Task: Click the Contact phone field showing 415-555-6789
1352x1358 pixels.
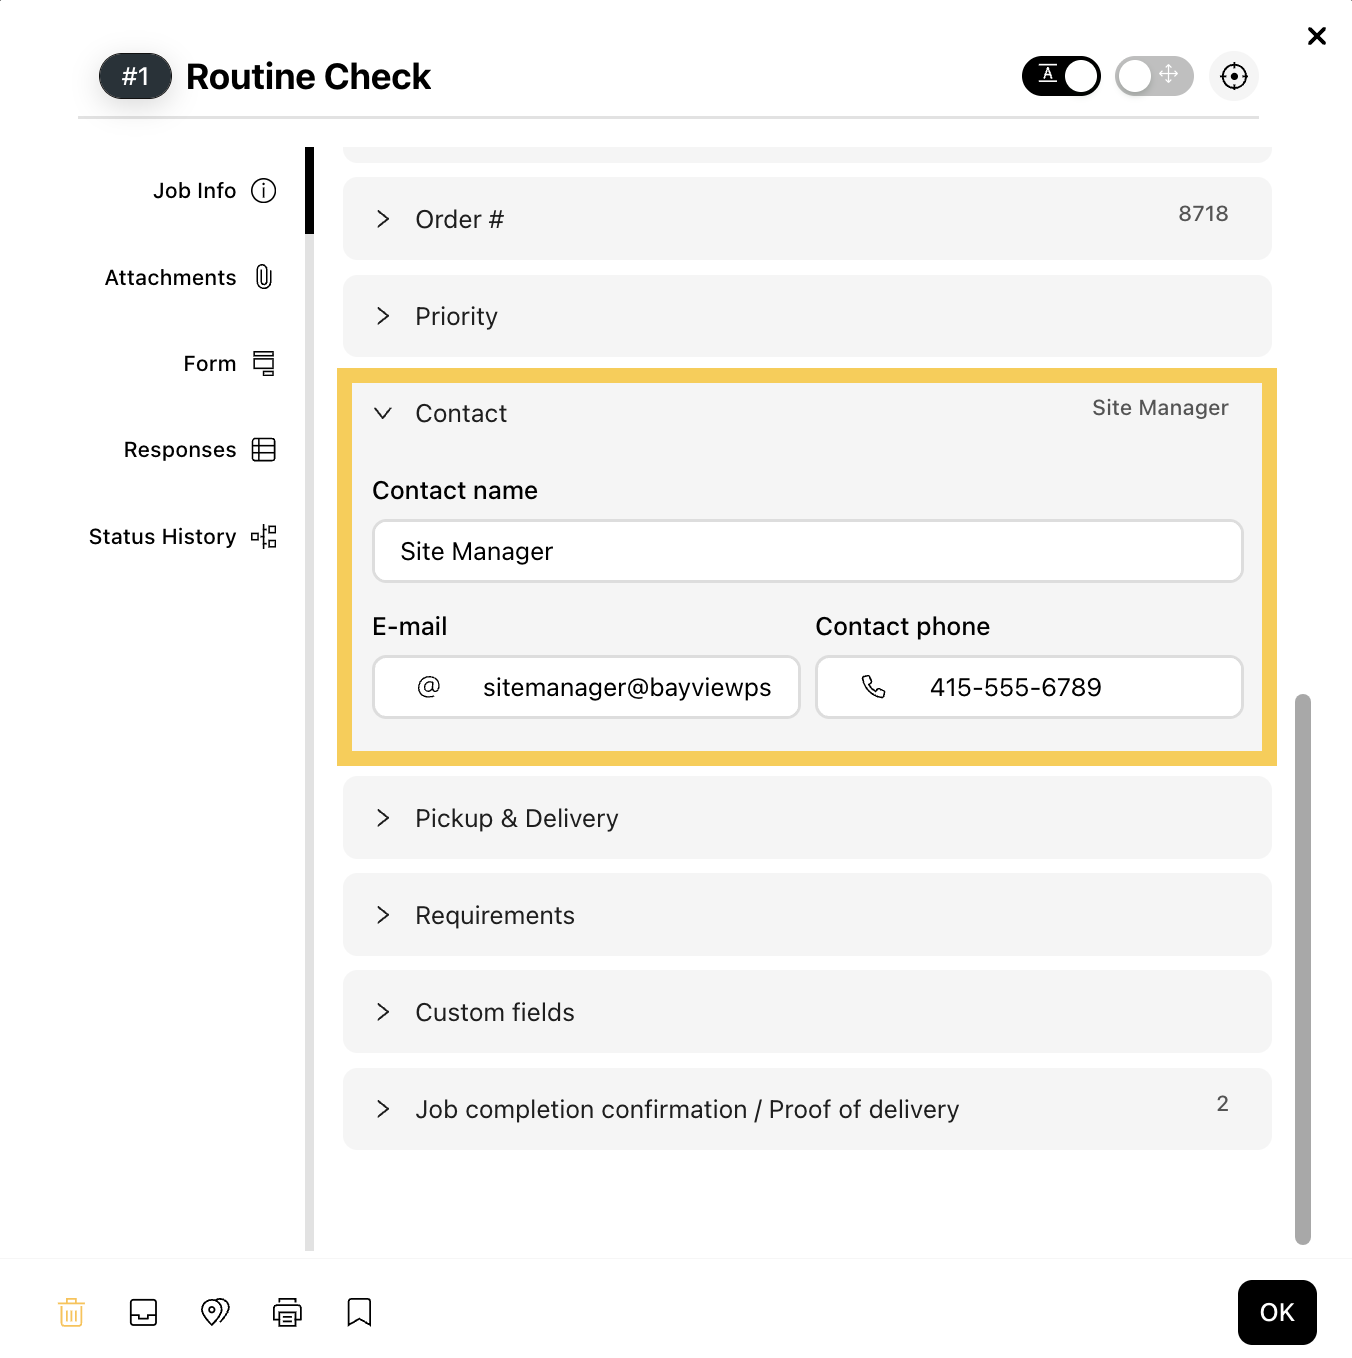Action: 1029,687
